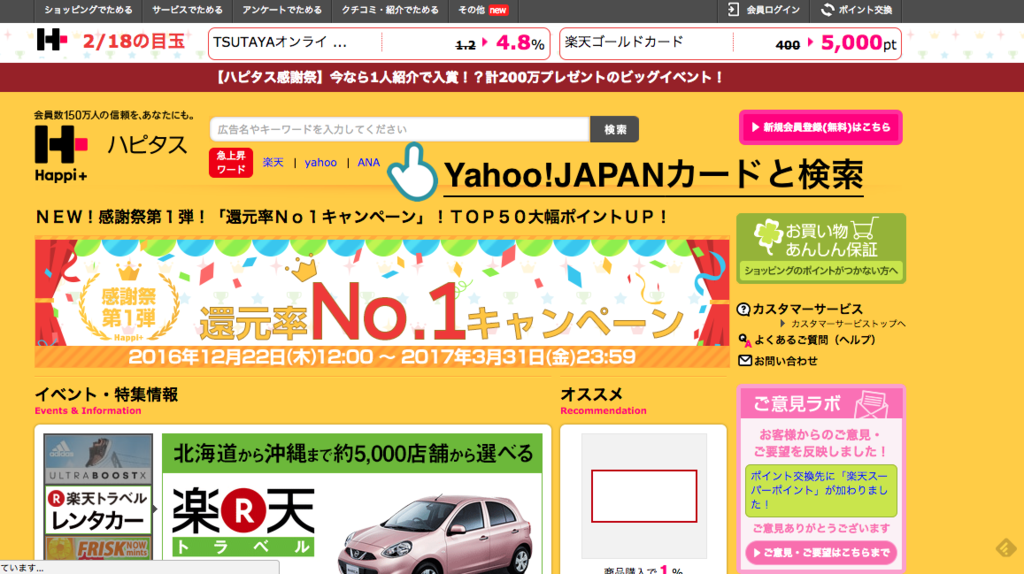Click the letter icon in ご意見ラボ header
This screenshot has height=574, width=1024.
tap(872, 405)
